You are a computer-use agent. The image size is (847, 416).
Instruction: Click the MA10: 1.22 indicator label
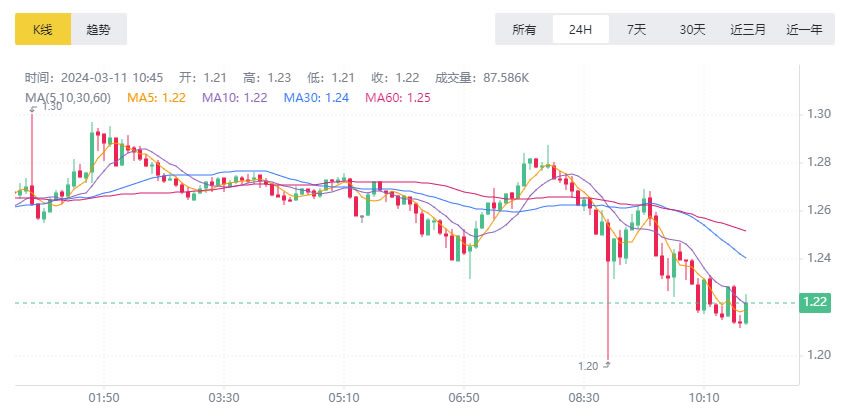click(x=235, y=98)
